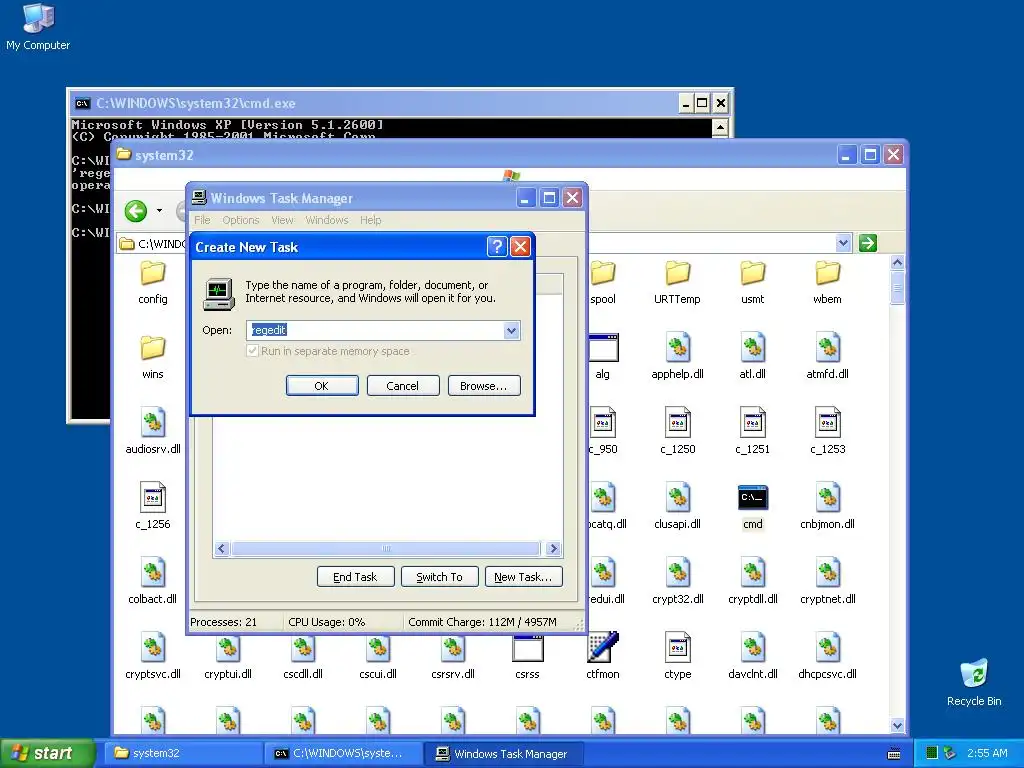1024x768 pixels.
Task: Toggle Run in separate memory space checkbox
Action: click(x=253, y=351)
